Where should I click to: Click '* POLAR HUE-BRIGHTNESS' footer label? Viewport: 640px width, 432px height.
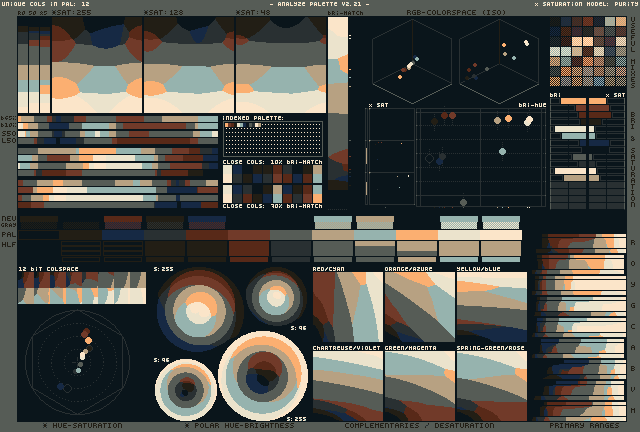coord(240,425)
